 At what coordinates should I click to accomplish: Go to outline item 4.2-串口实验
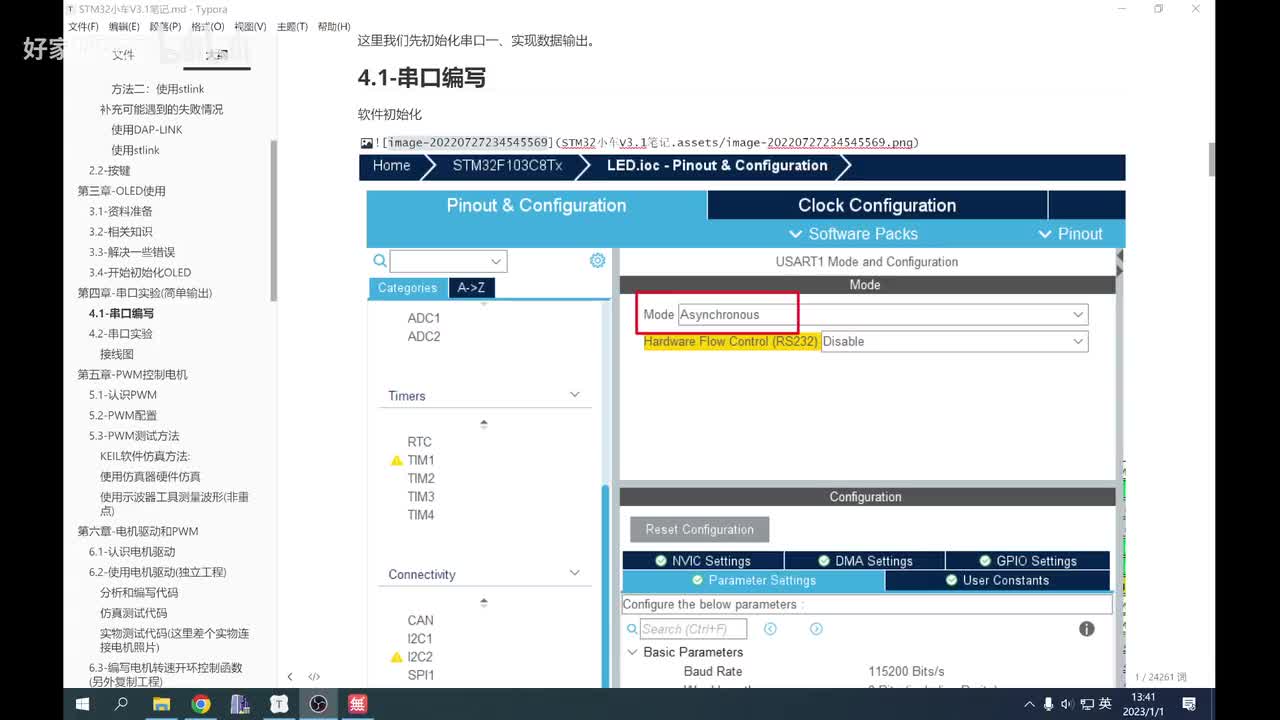[x=120, y=334]
